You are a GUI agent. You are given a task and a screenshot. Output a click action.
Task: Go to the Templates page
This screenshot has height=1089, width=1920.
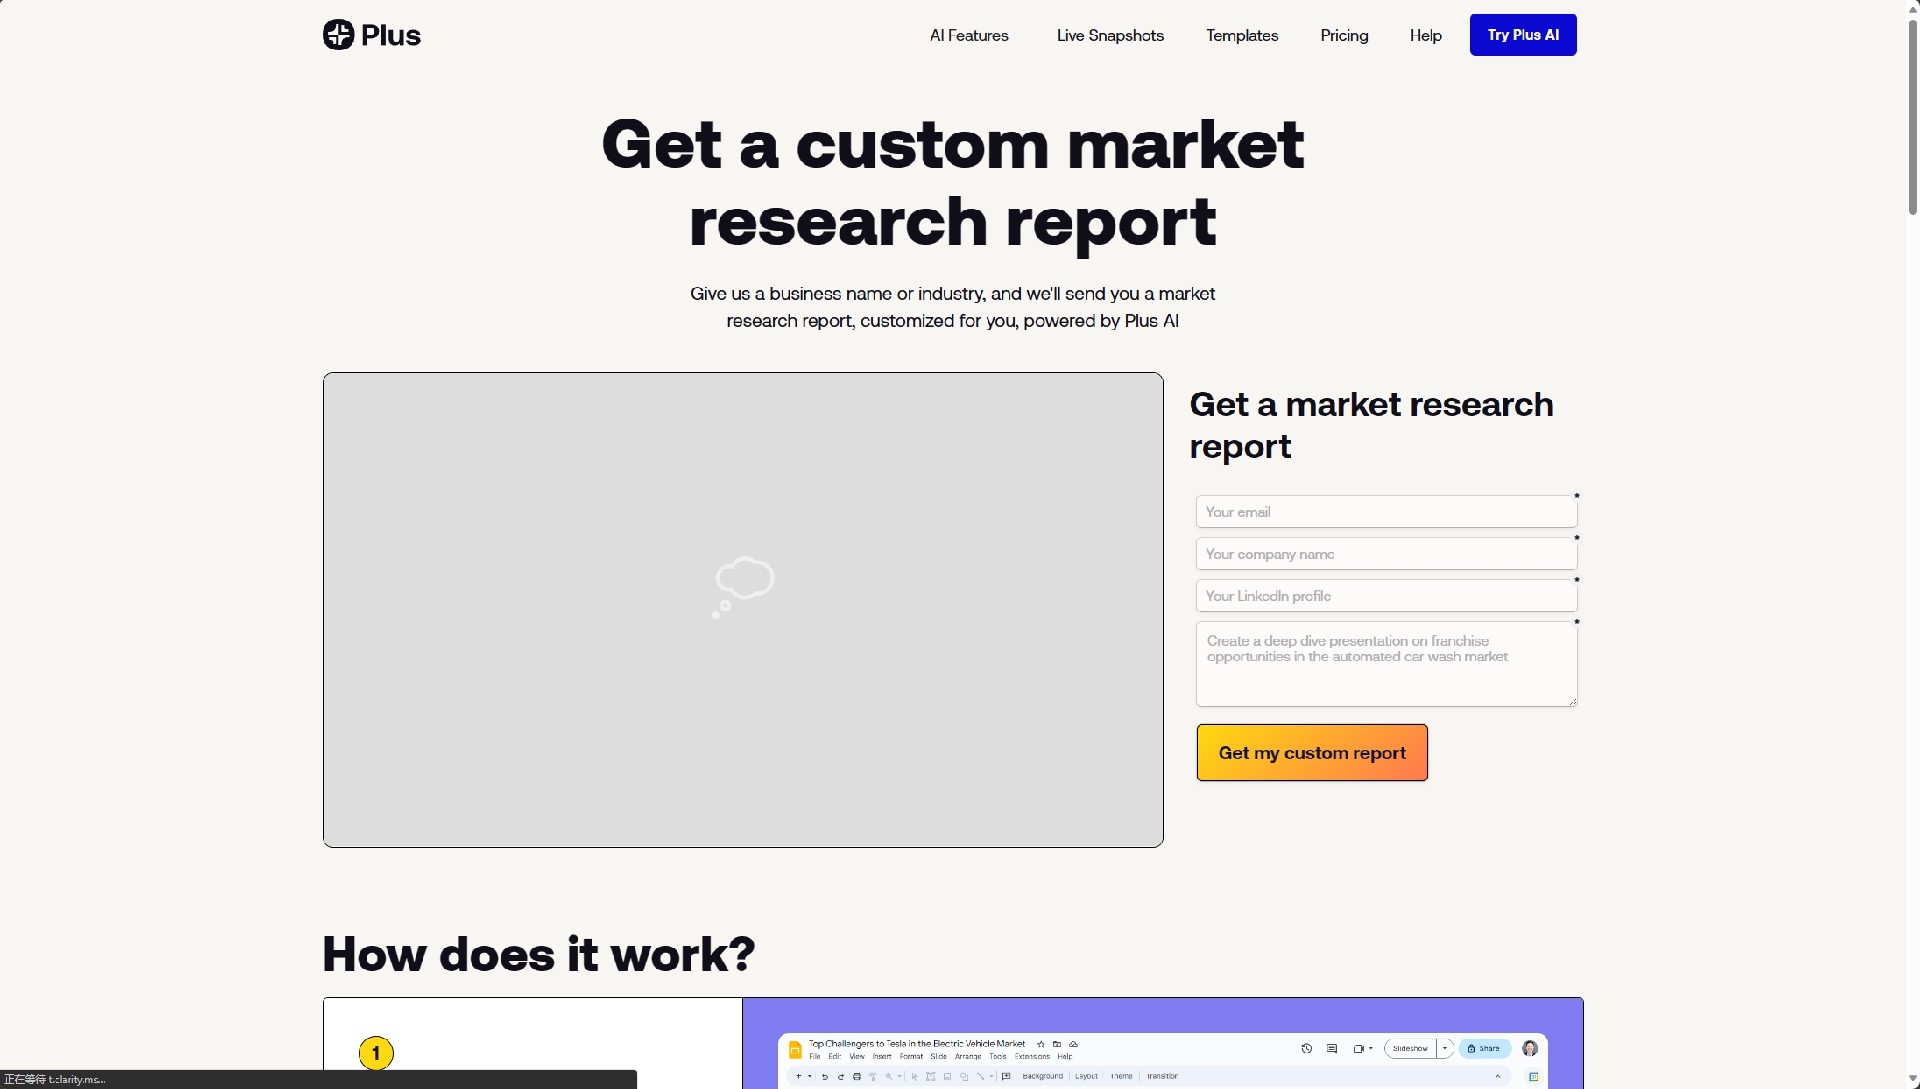click(1242, 35)
